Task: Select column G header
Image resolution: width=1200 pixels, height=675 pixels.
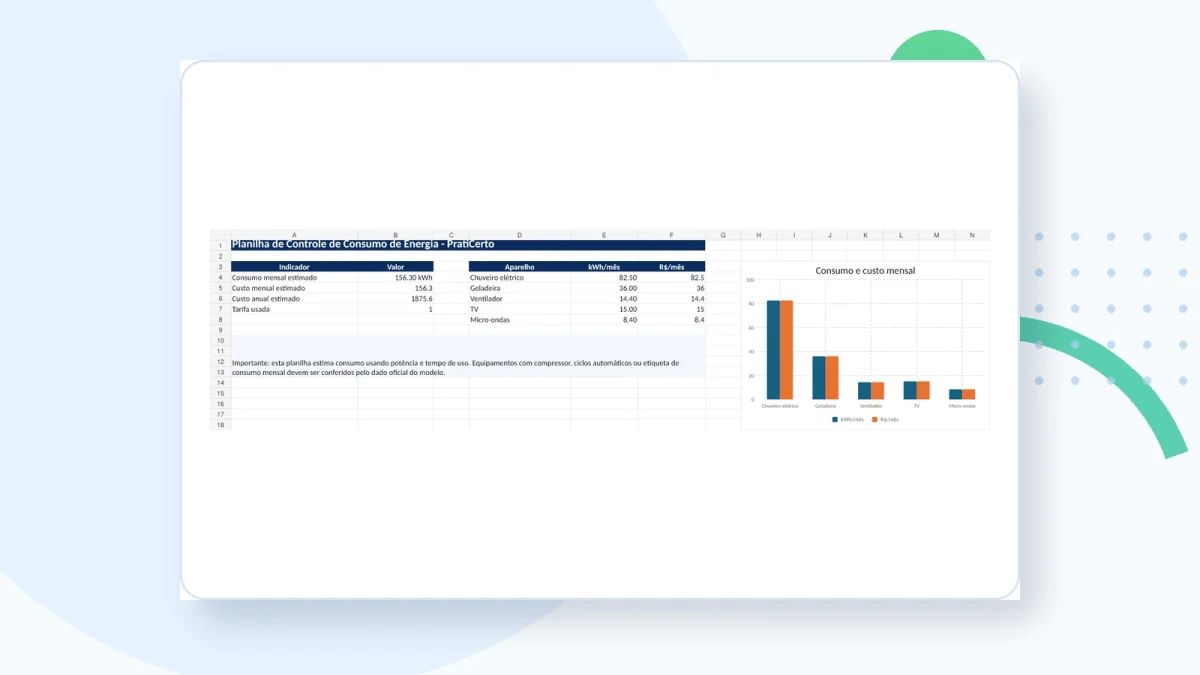Action: [723, 235]
